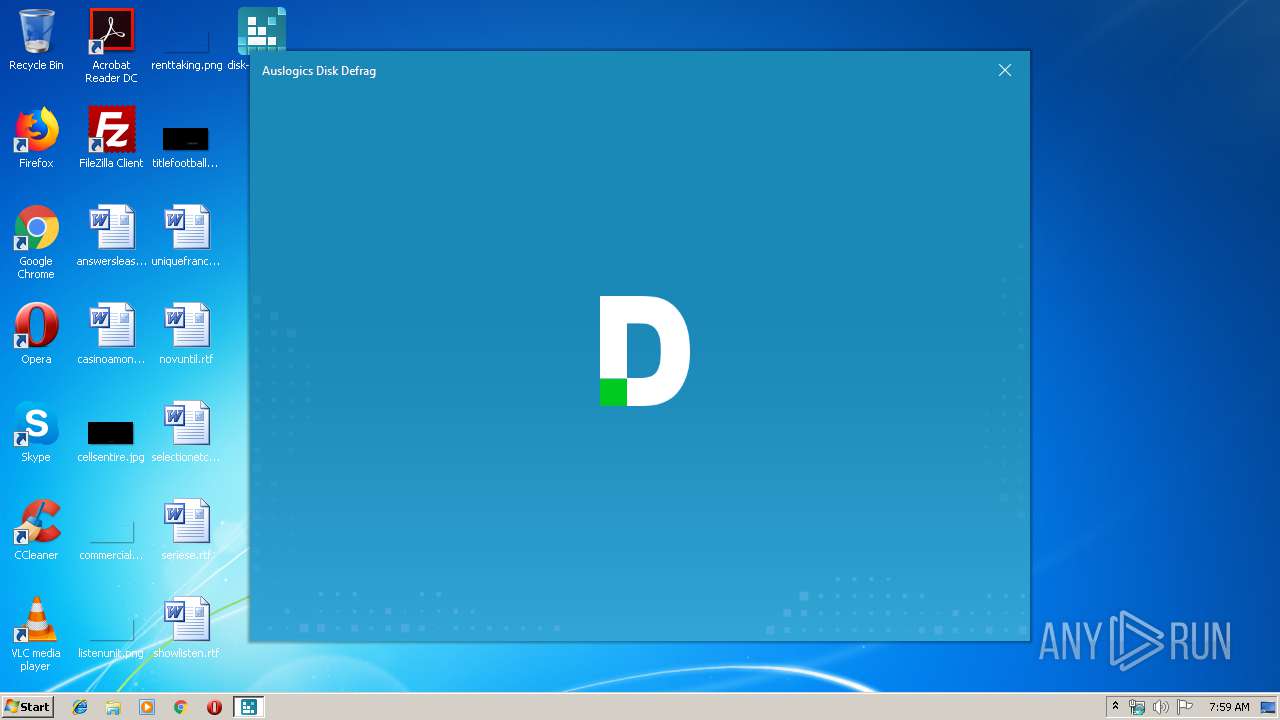The width and height of the screenshot is (1280, 720).
Task: Select answersleas Word document
Action: (x=111, y=236)
